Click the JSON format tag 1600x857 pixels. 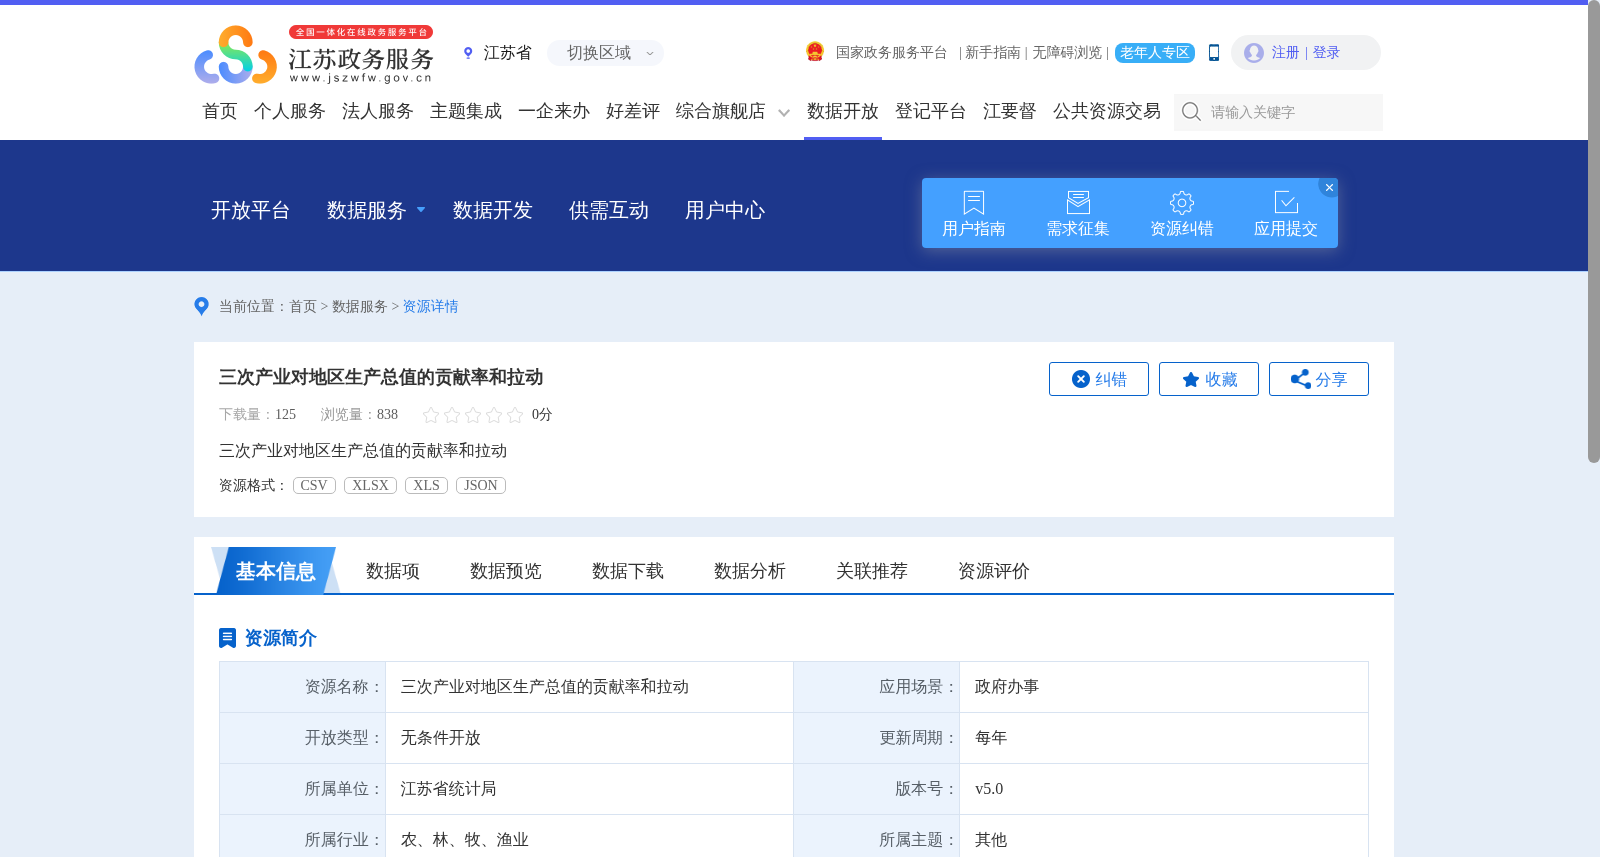click(x=481, y=485)
